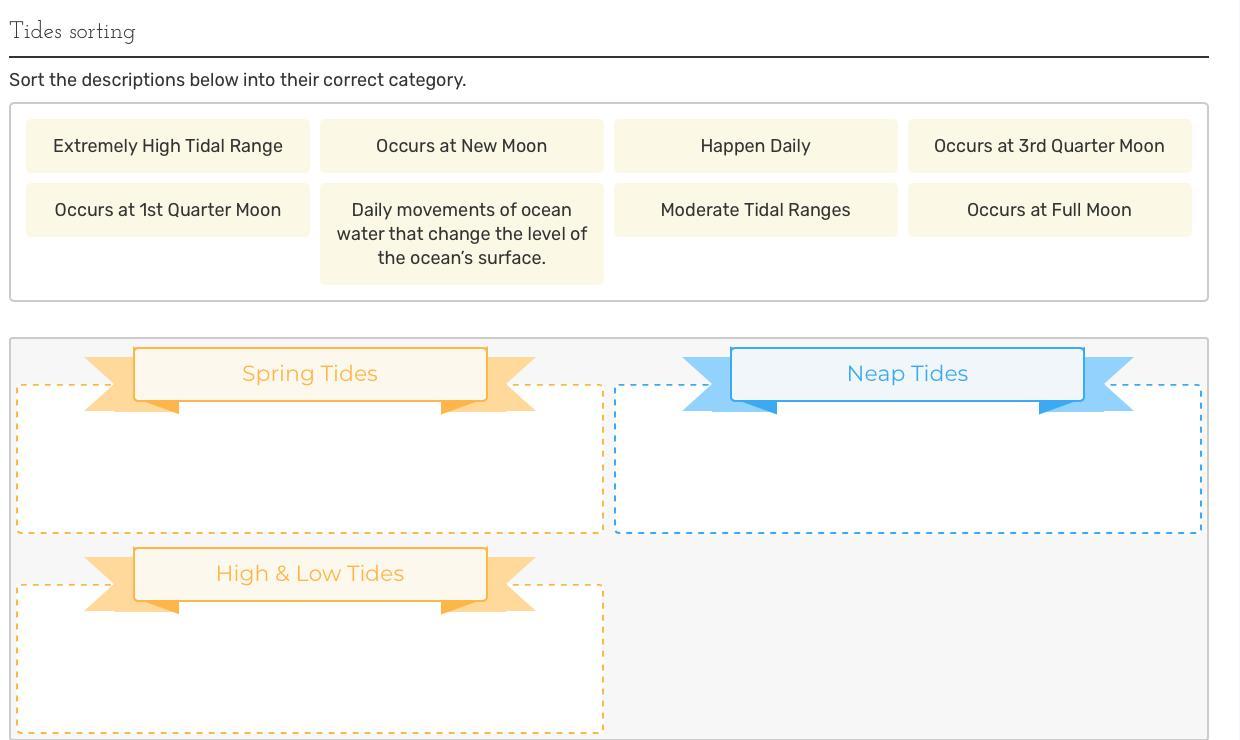This screenshot has height=740, width=1240.
Task: Click the Tides sorting heading
Action: click(x=72, y=32)
